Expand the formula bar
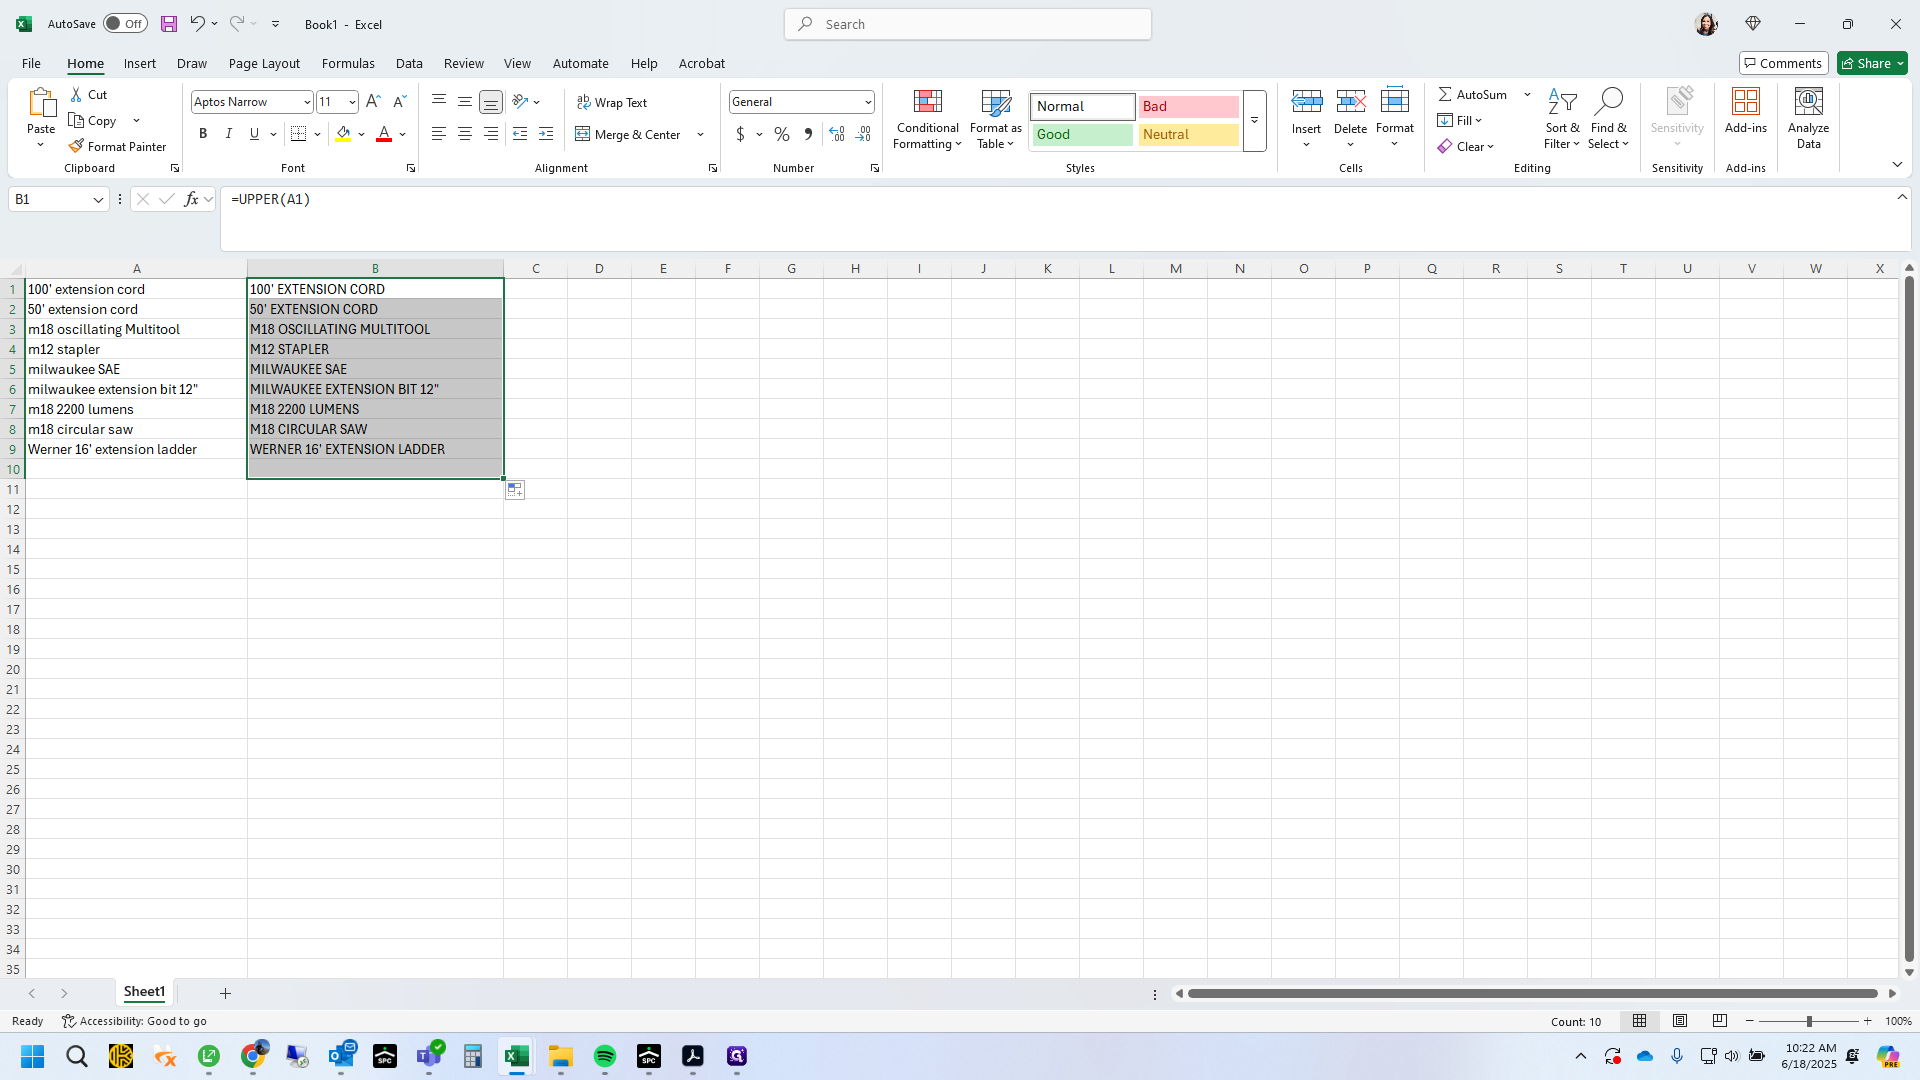Viewport: 1920px width, 1080px height. 1902,197
